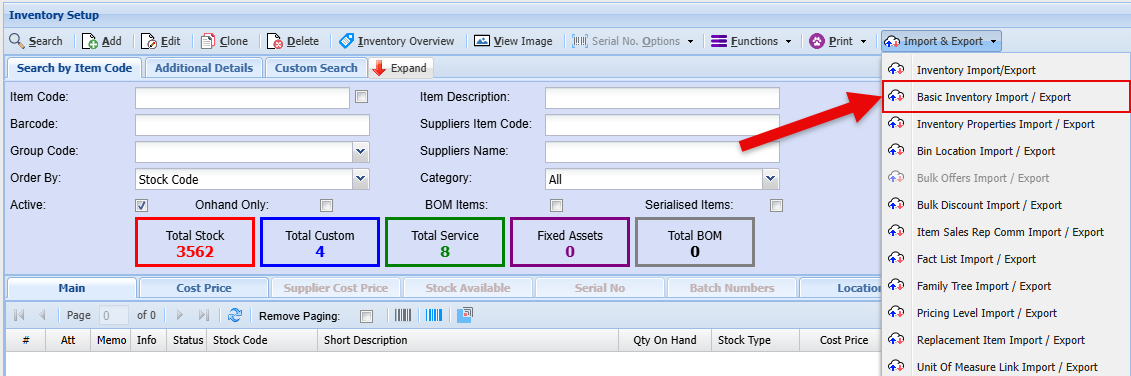Click the Add item toolbar button

click(102, 41)
